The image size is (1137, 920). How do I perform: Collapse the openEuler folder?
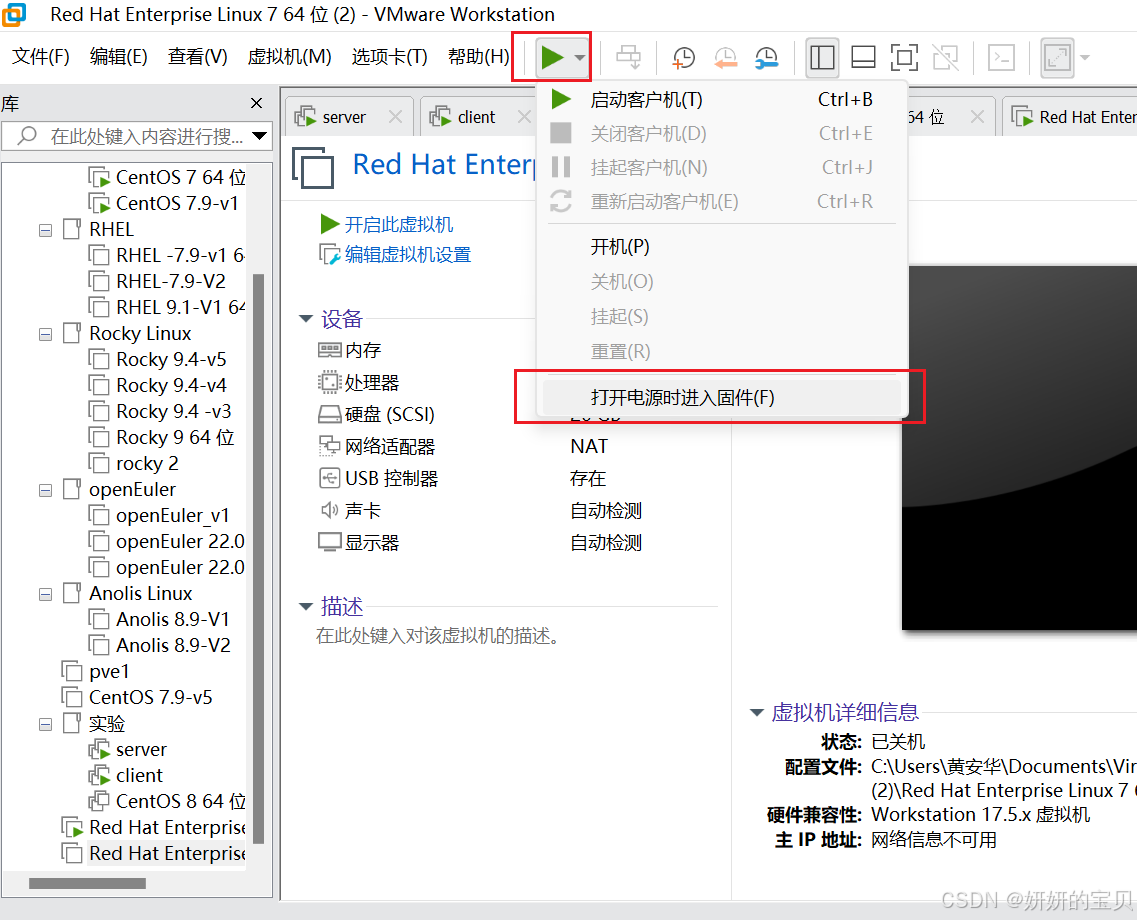coord(46,491)
